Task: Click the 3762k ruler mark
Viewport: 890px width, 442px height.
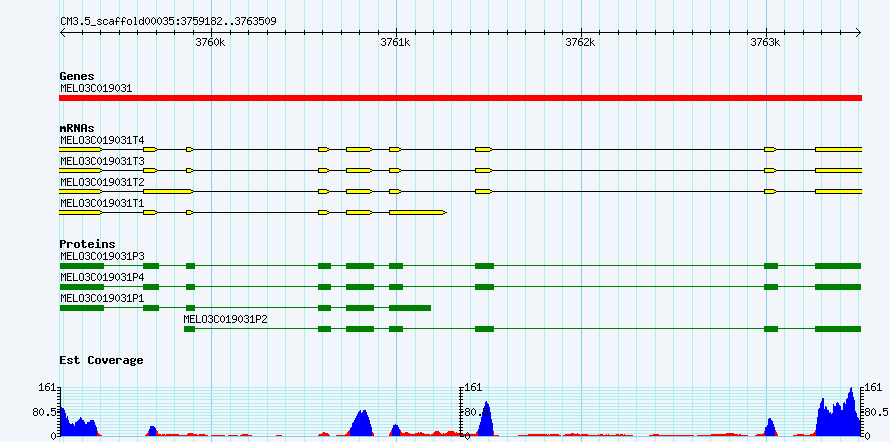Action: pos(580,42)
